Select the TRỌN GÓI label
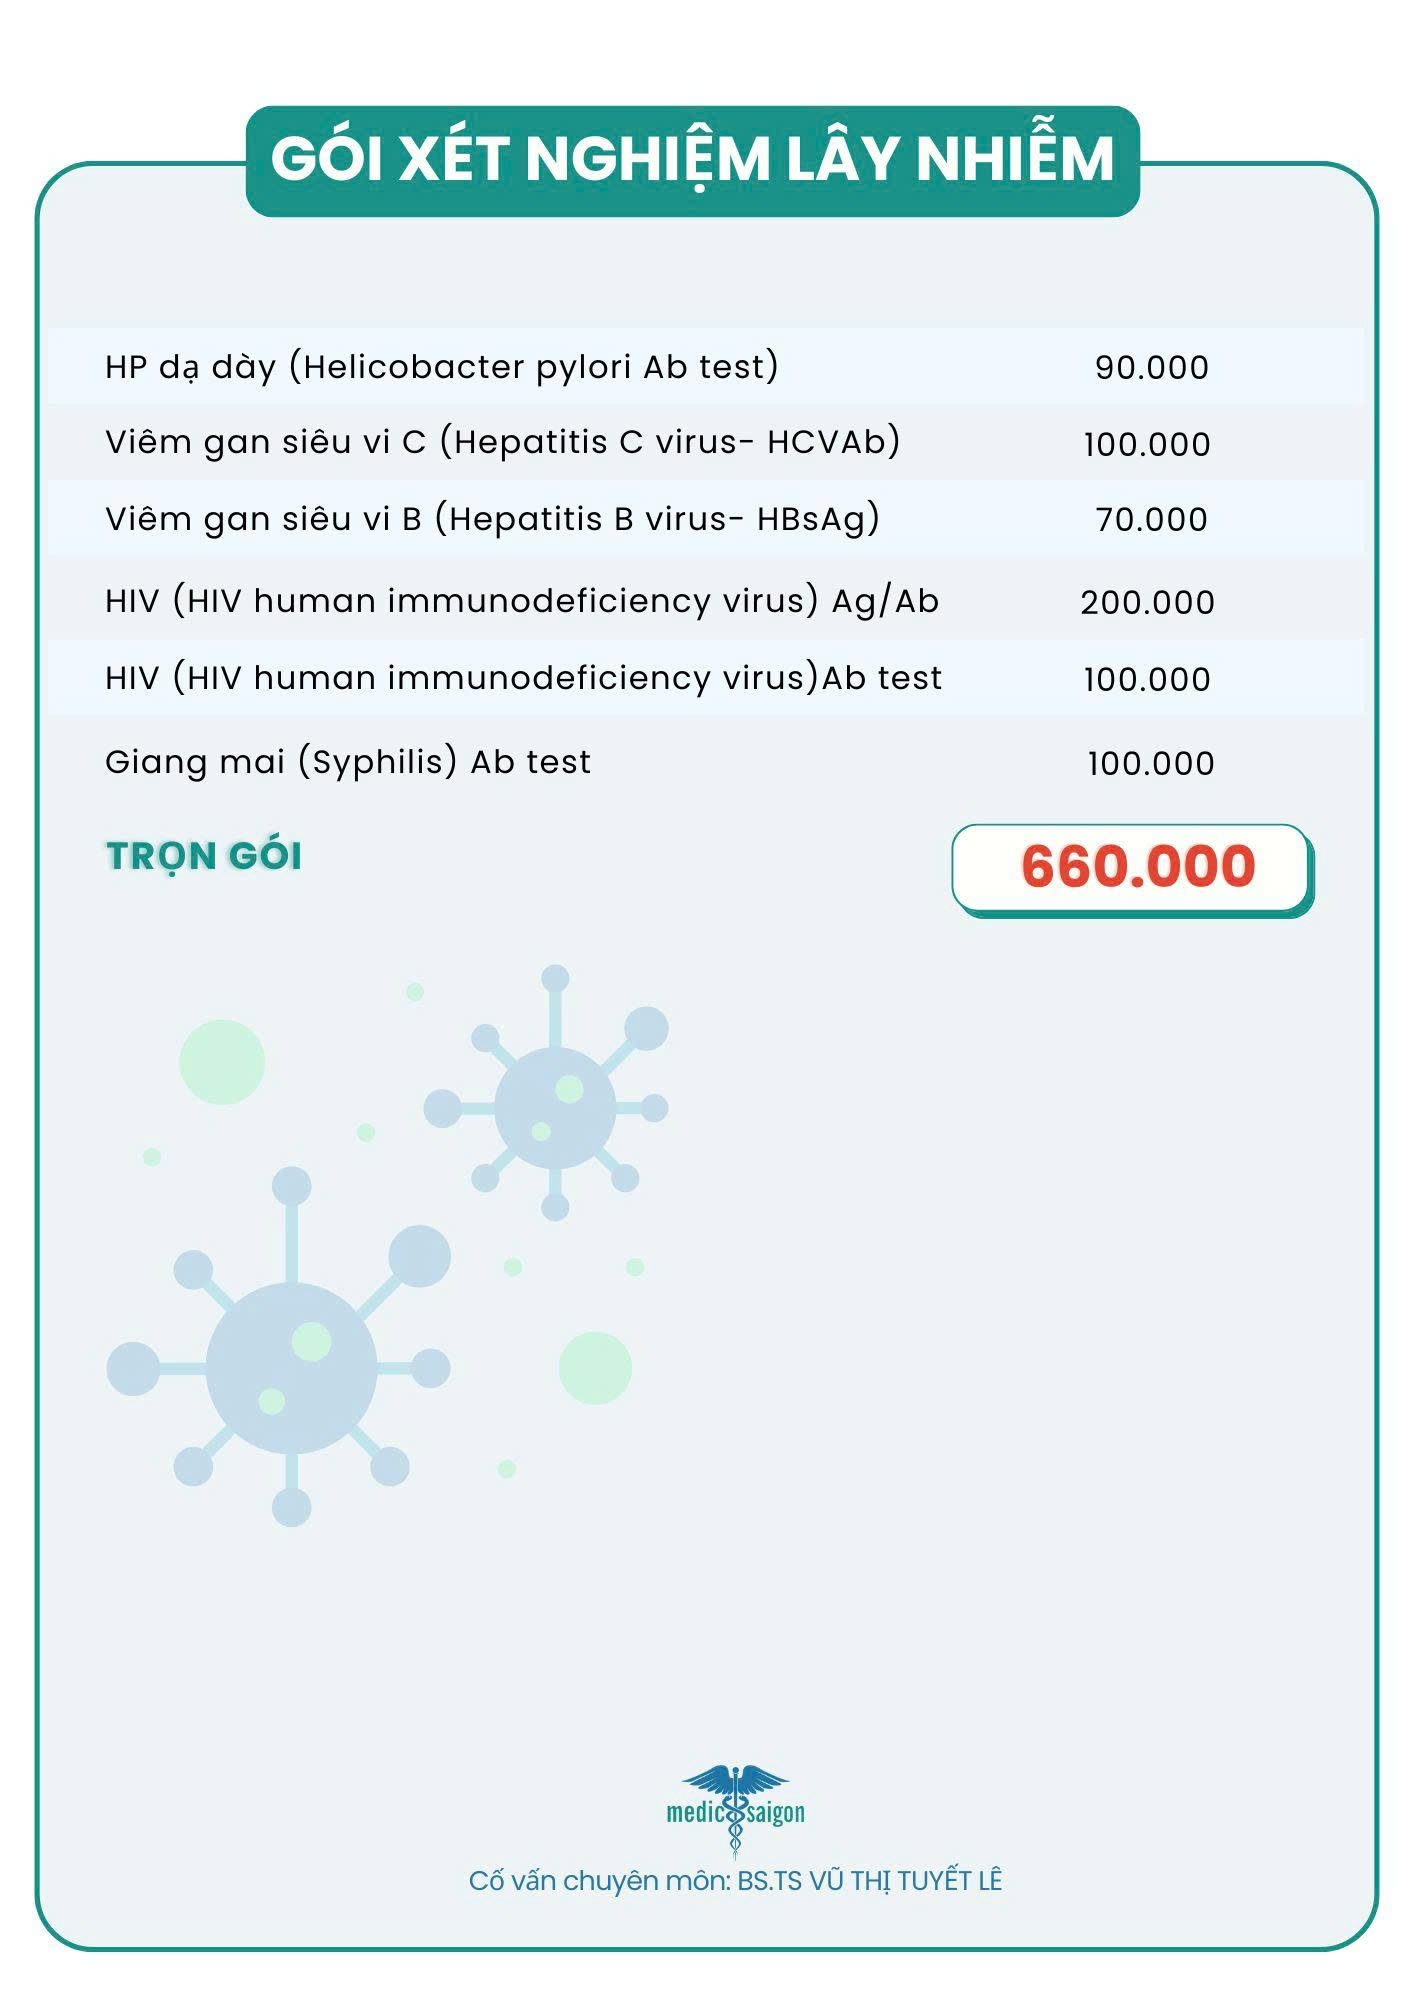Image resolution: width=1414 pixels, height=2000 pixels. click(x=204, y=856)
